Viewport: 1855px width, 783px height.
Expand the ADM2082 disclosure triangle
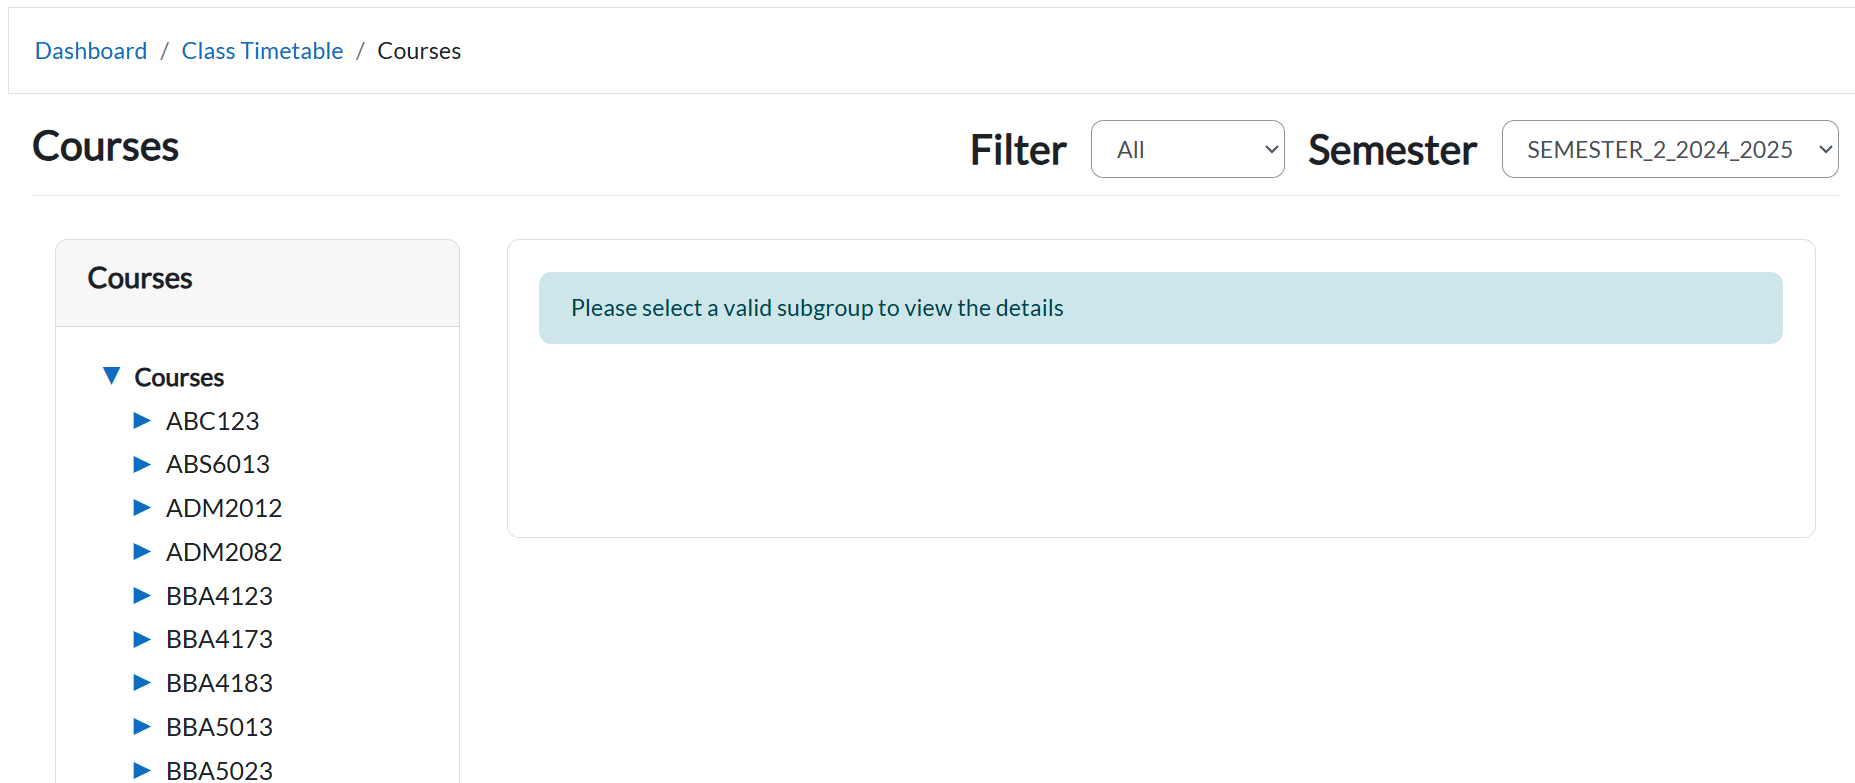tap(142, 552)
